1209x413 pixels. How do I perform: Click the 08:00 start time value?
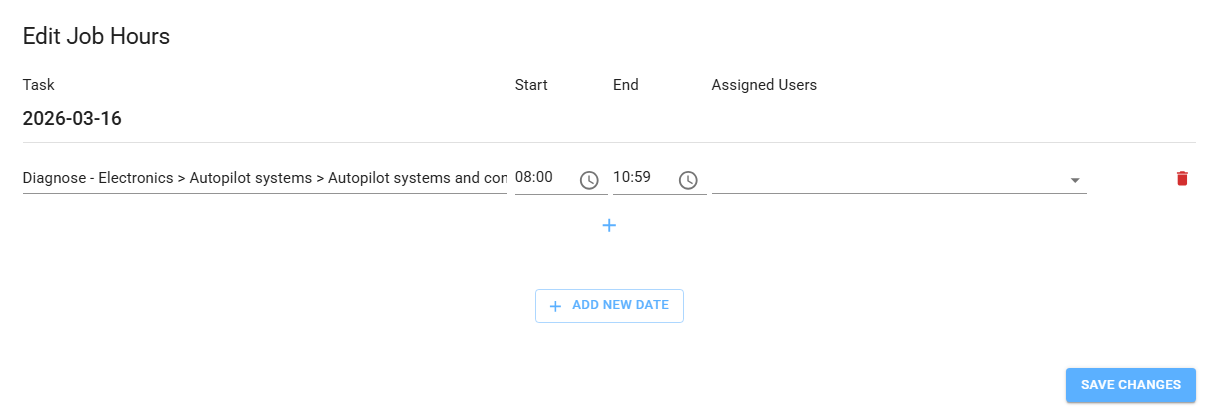click(534, 178)
